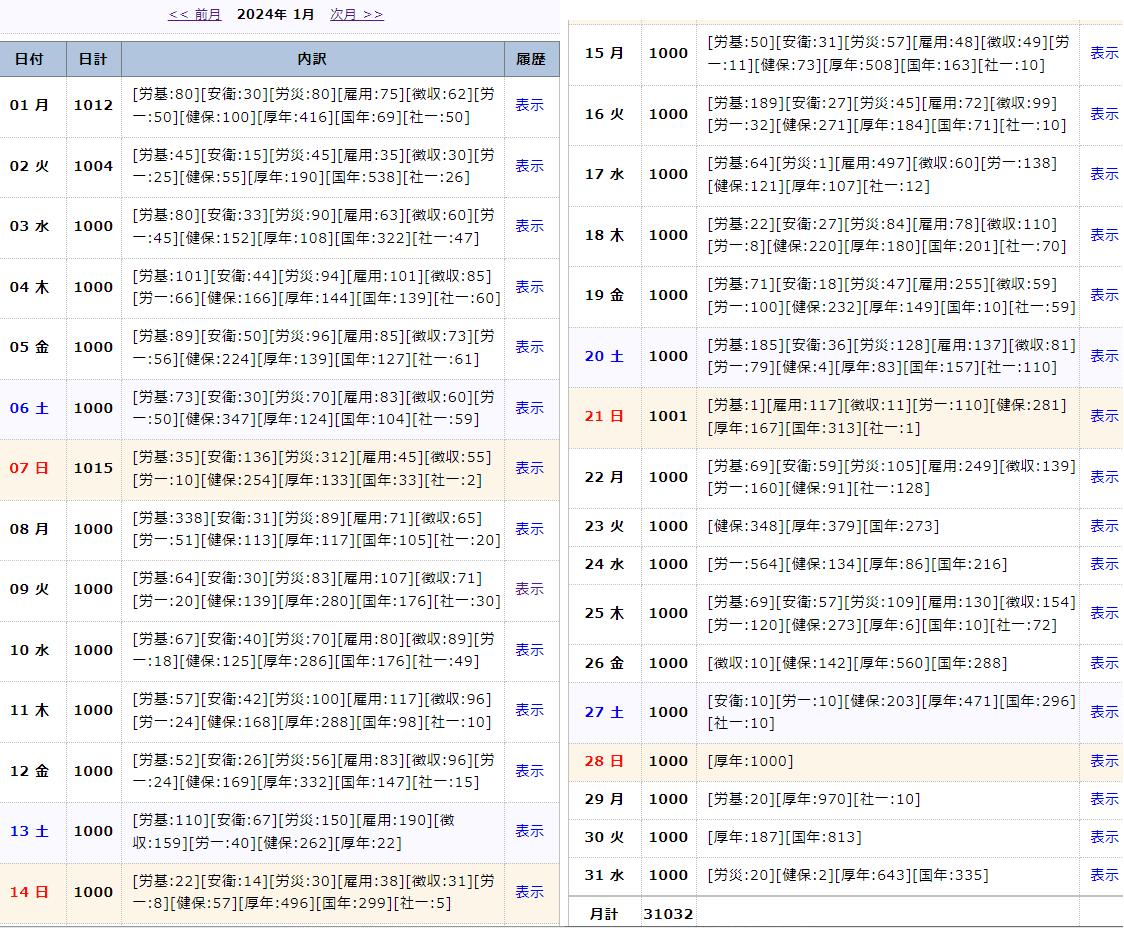Show history for 07 日 row

(x=529, y=469)
